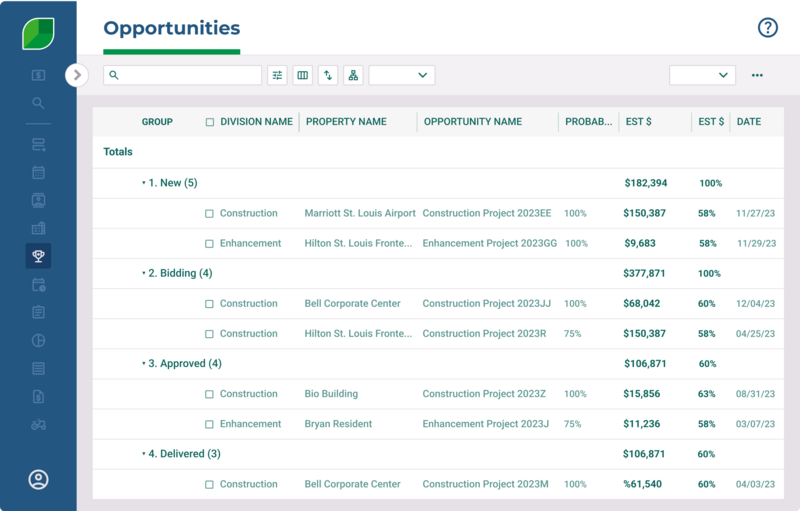This screenshot has height=511, width=800.
Task: Open the dropdown at toolbar right side
Action: [702, 75]
